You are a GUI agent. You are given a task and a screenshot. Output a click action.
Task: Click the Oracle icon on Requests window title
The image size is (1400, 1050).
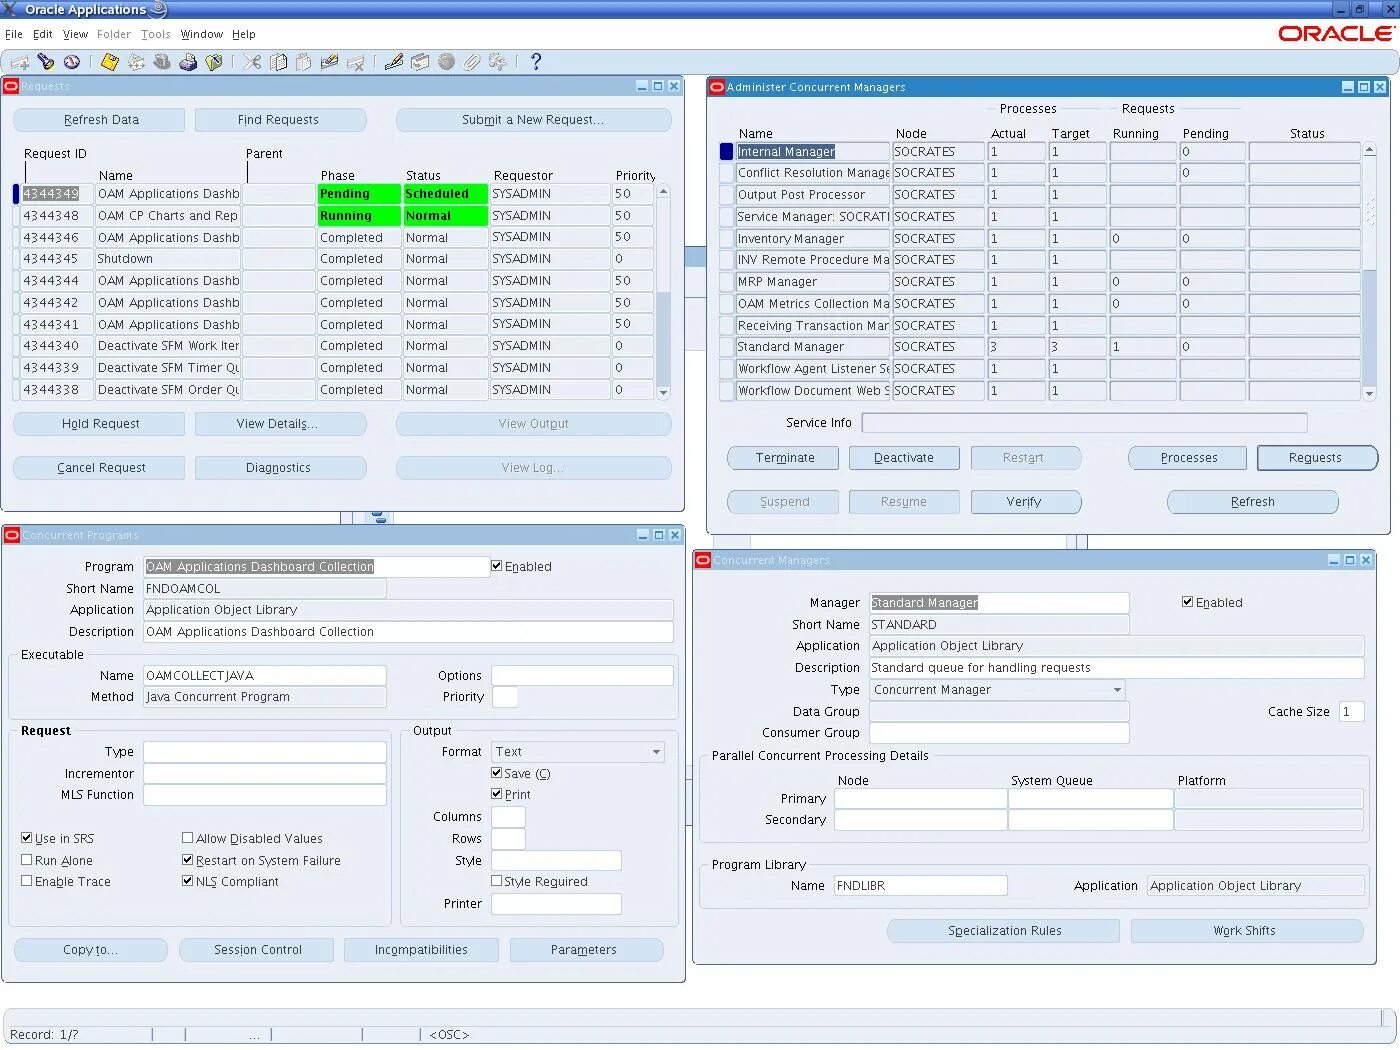click(x=12, y=86)
